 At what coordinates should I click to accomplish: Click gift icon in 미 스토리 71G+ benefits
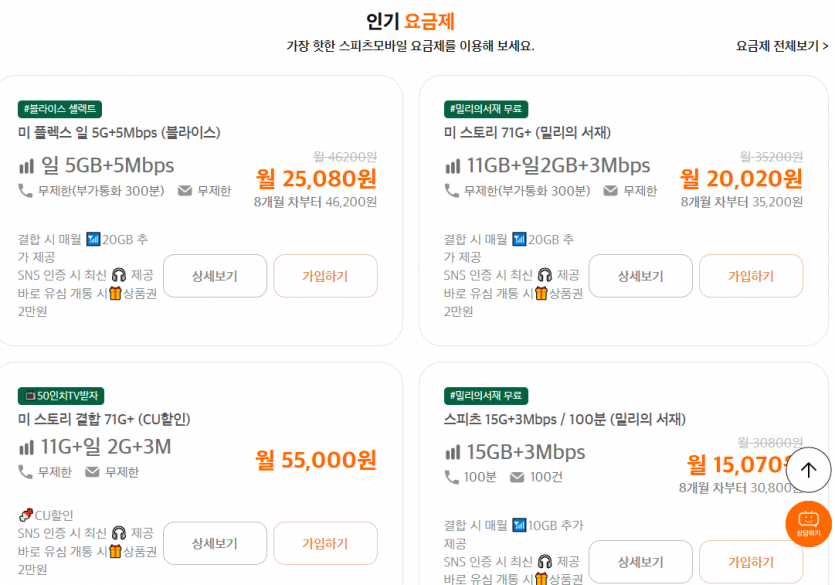point(541,293)
